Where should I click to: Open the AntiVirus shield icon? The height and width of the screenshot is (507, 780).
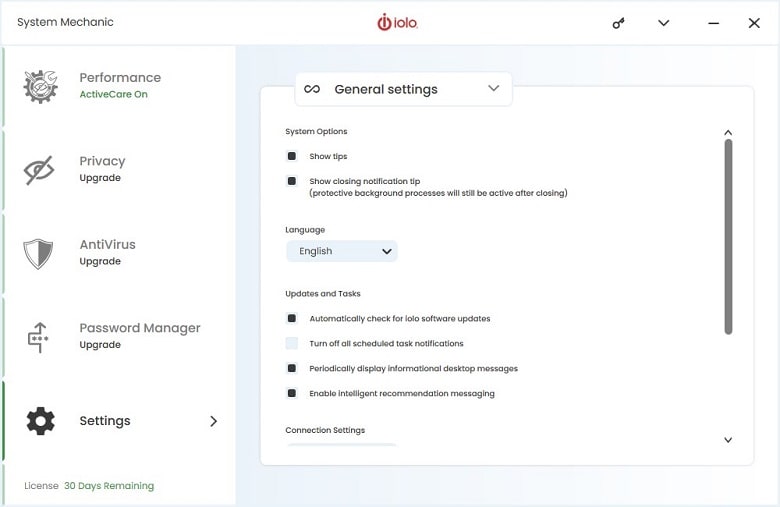coord(38,254)
